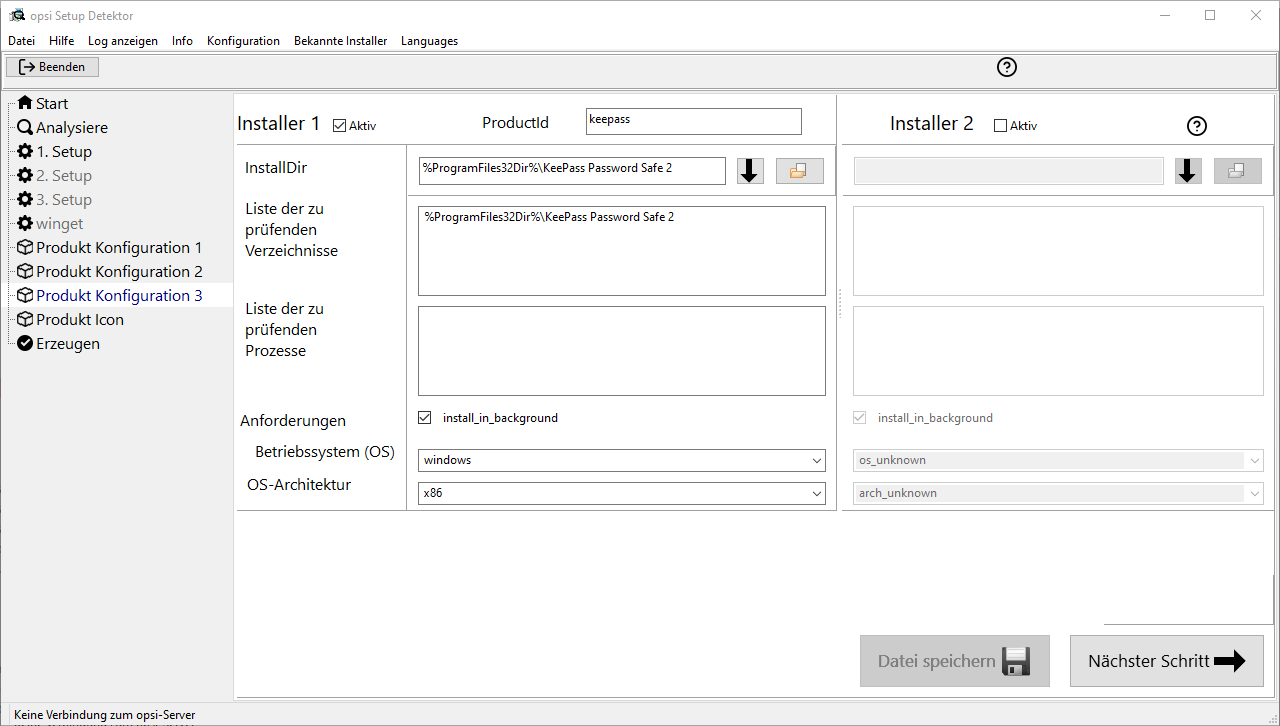The image size is (1280, 726).
Task: Click the Betriebssystem (OS) label
Action: (325, 452)
